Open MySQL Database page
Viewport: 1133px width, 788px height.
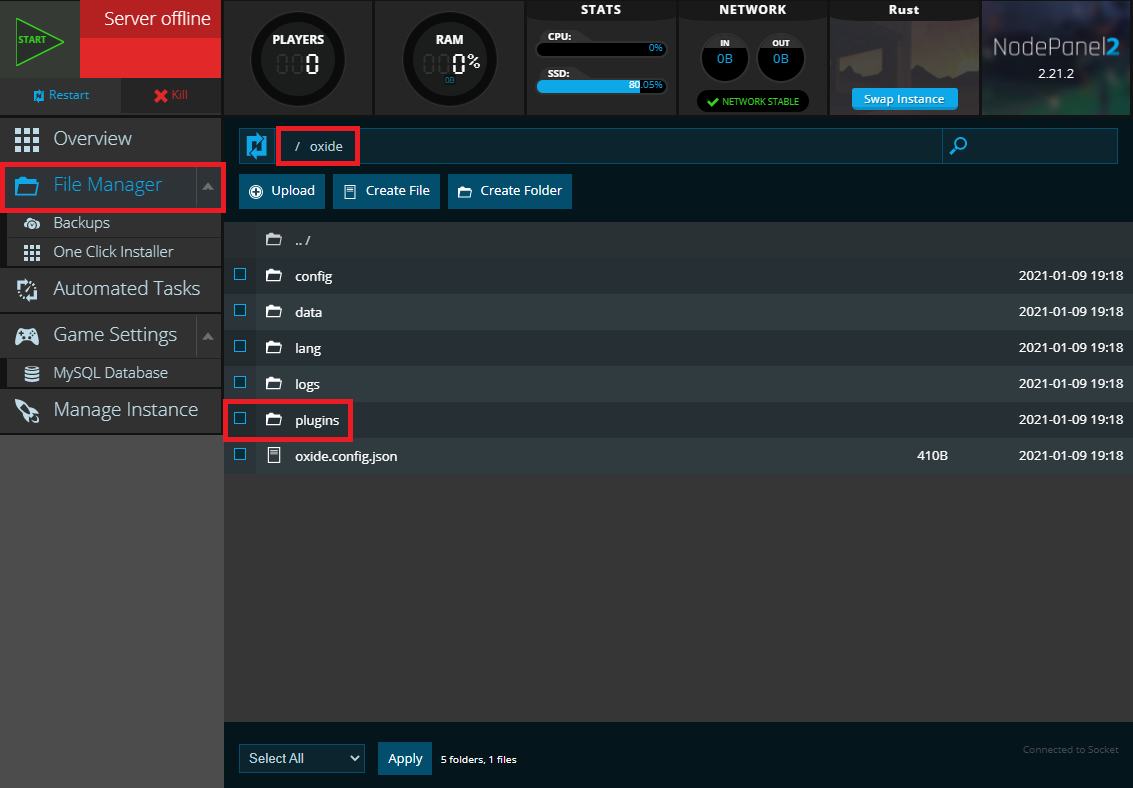point(114,373)
